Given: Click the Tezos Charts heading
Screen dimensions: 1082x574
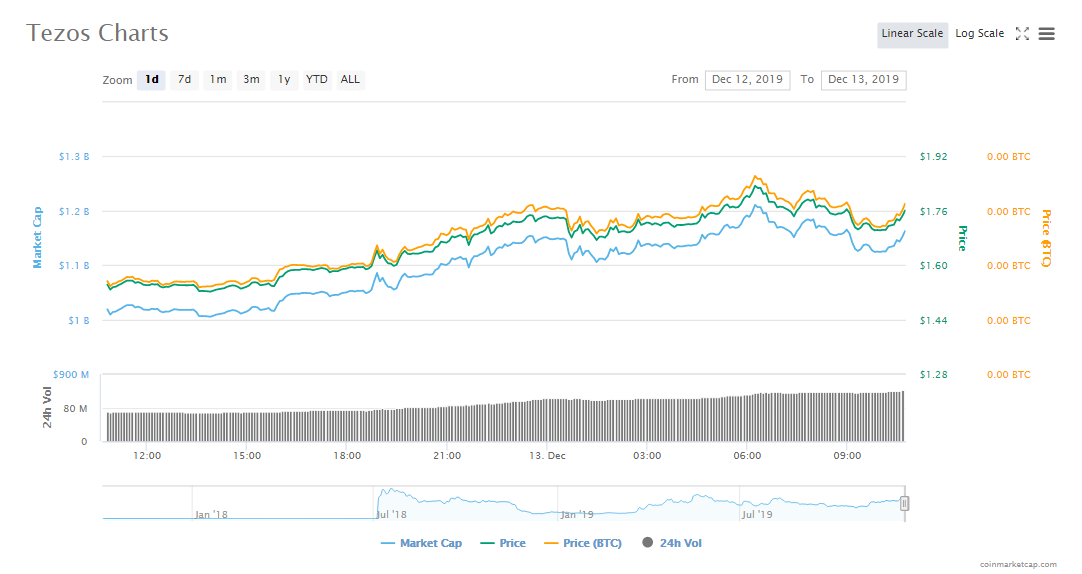Looking at the screenshot, I should pyautogui.click(x=97, y=33).
